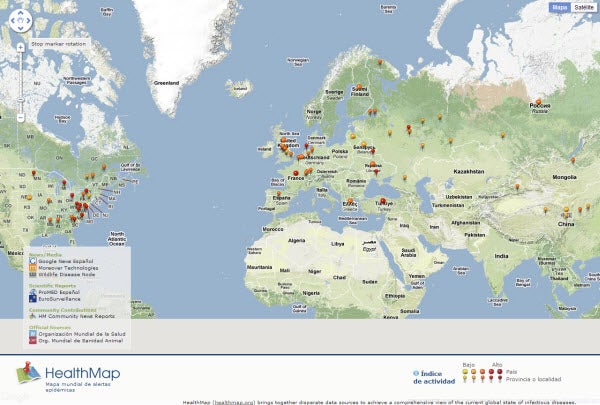Screen dimensions: 600x405
Task: Pan the map up with the arrow
Action: [21, 13]
